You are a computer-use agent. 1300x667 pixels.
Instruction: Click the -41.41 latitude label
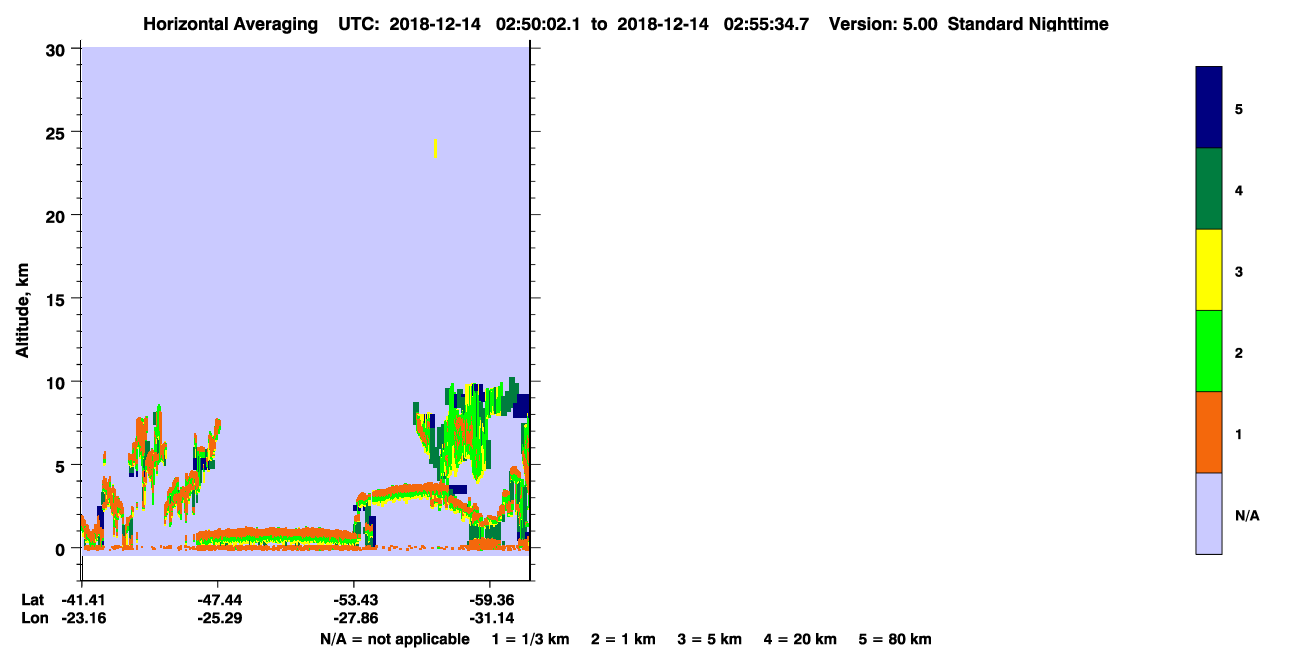[82, 600]
